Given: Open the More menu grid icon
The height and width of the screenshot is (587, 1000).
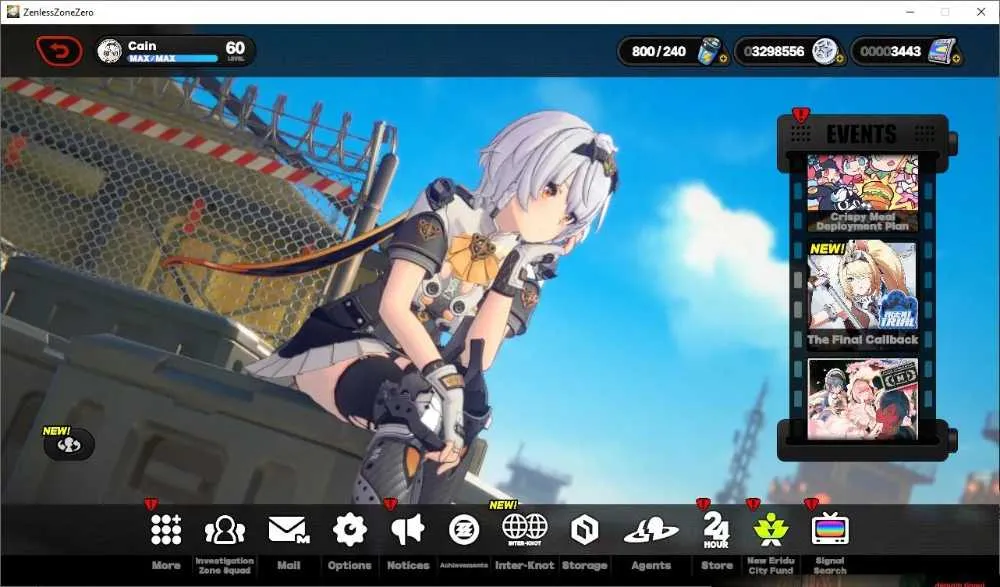Looking at the screenshot, I should click(166, 530).
